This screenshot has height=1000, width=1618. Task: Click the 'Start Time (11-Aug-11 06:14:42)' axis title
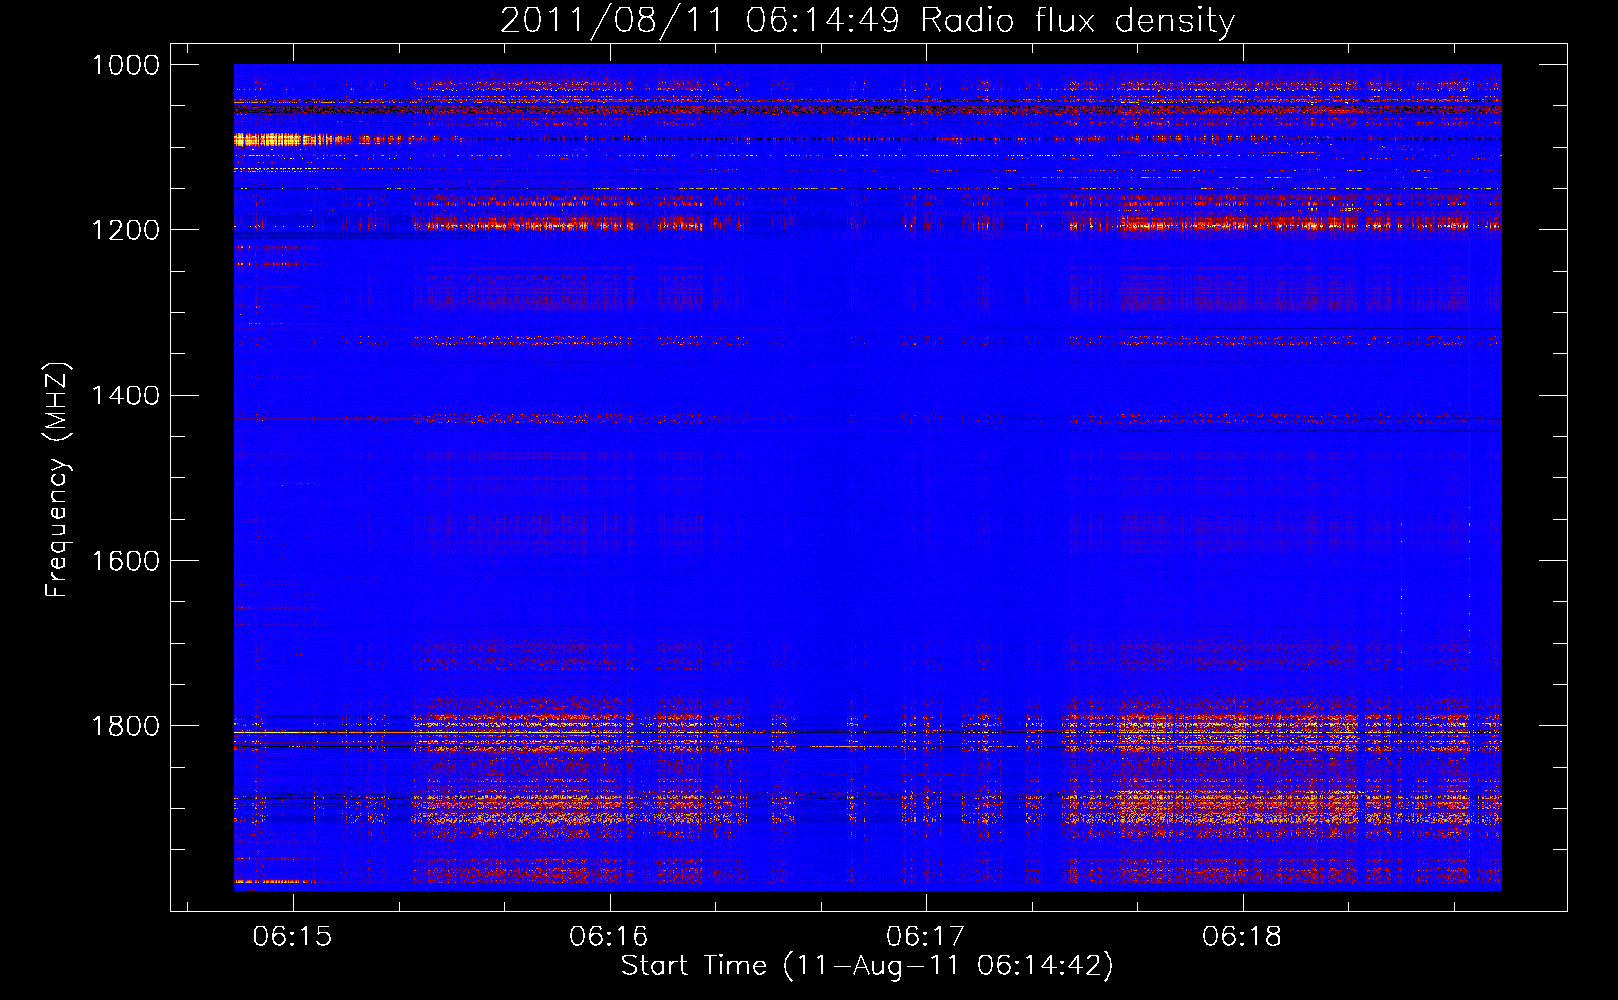[x=867, y=966]
